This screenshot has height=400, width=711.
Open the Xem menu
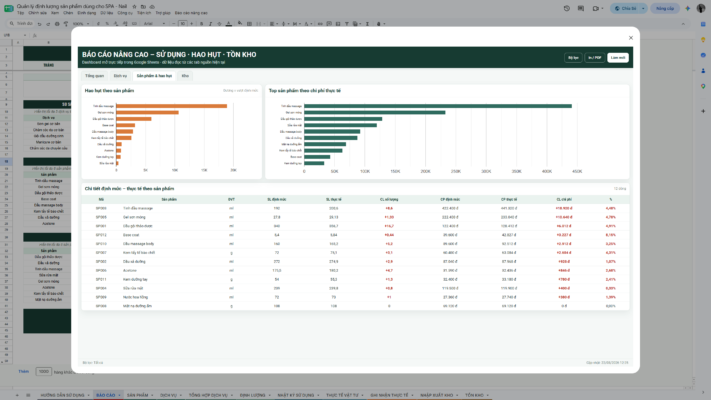55,13
